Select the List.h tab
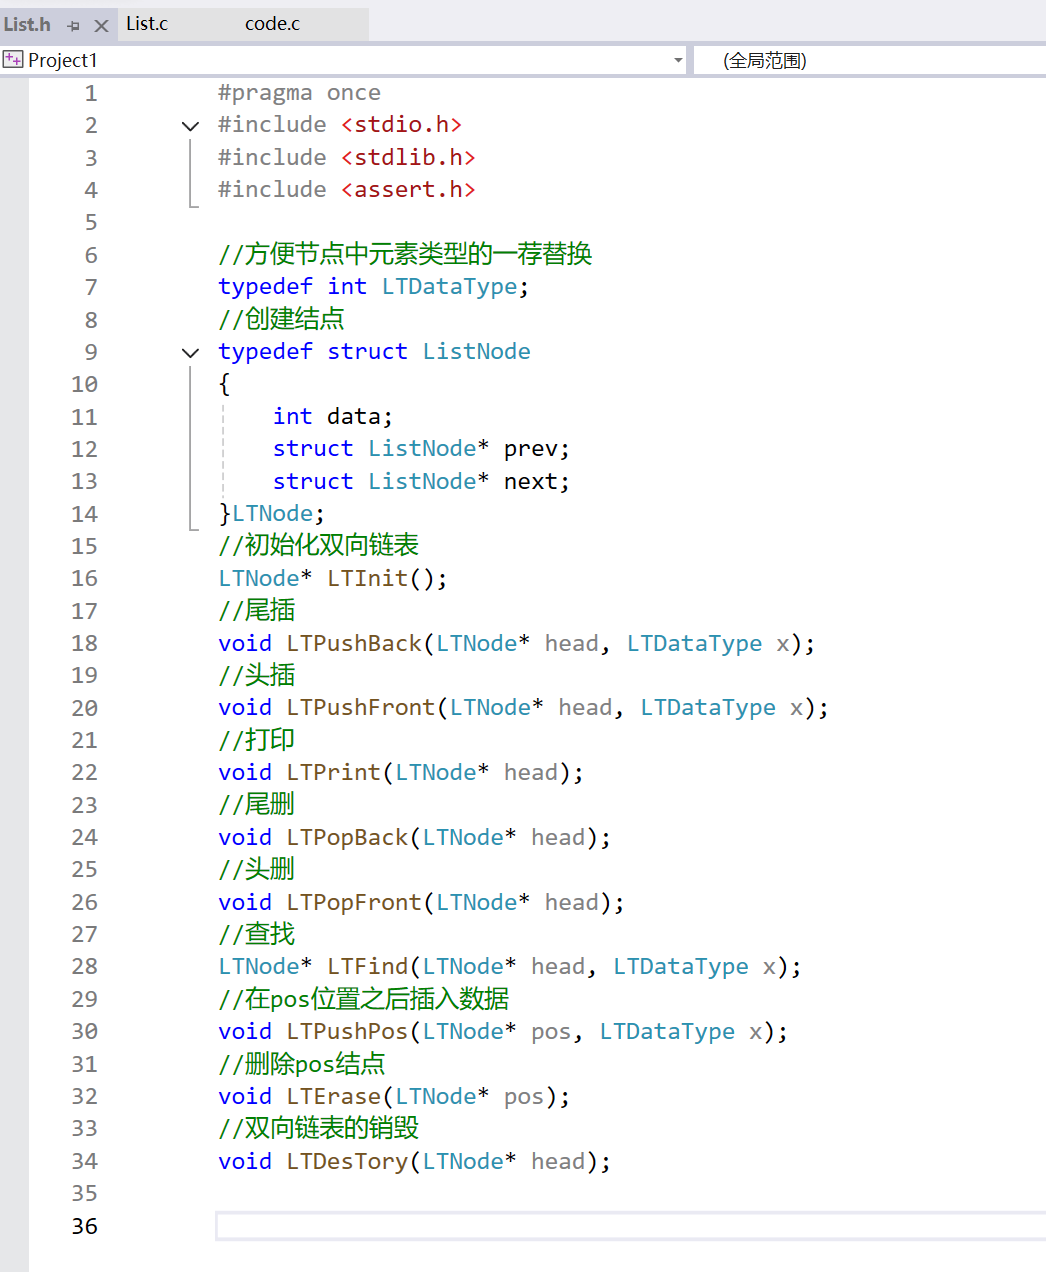Image resolution: width=1046 pixels, height=1272 pixels. 27,24
